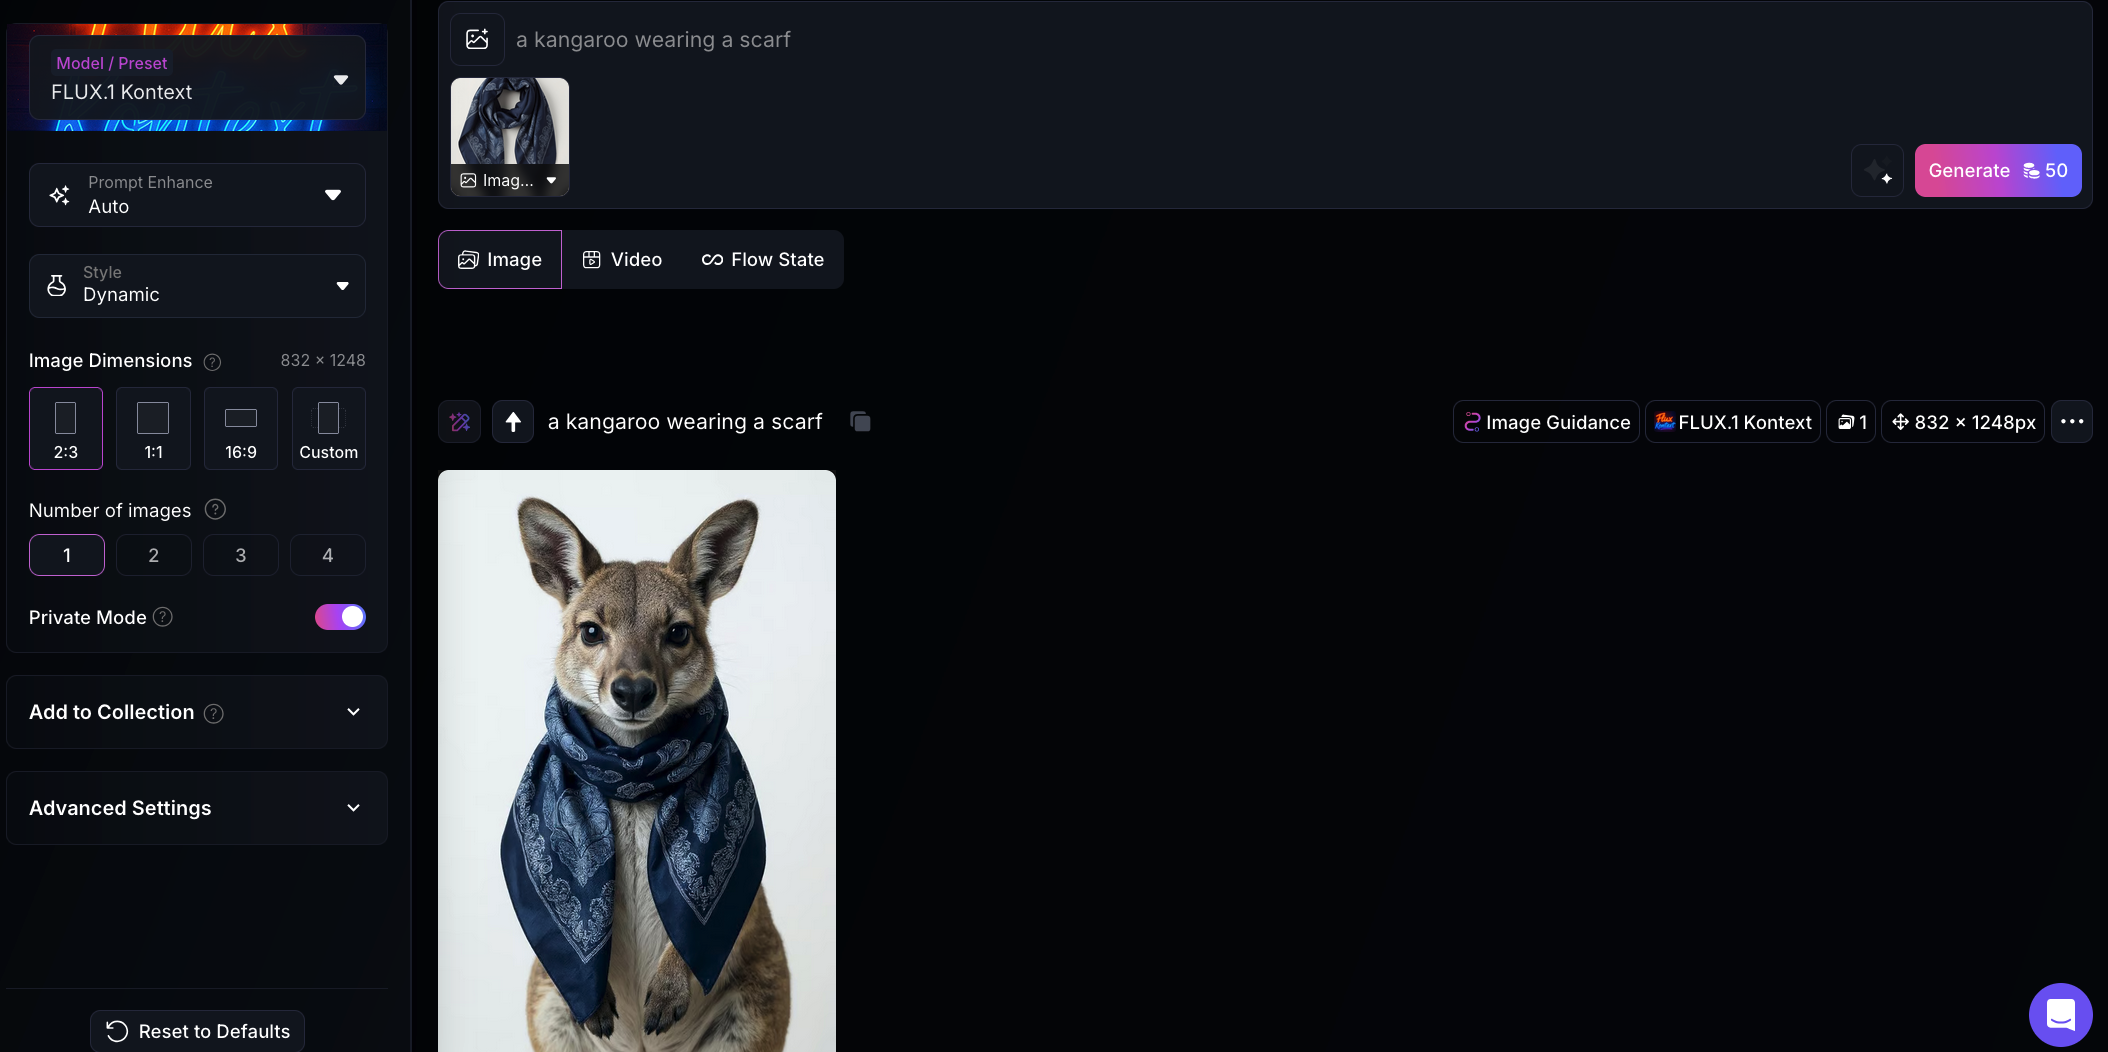Screen dimensions: 2108x1052
Task: Click the 832 × 1248 size label in sidebar
Action: (323, 361)
